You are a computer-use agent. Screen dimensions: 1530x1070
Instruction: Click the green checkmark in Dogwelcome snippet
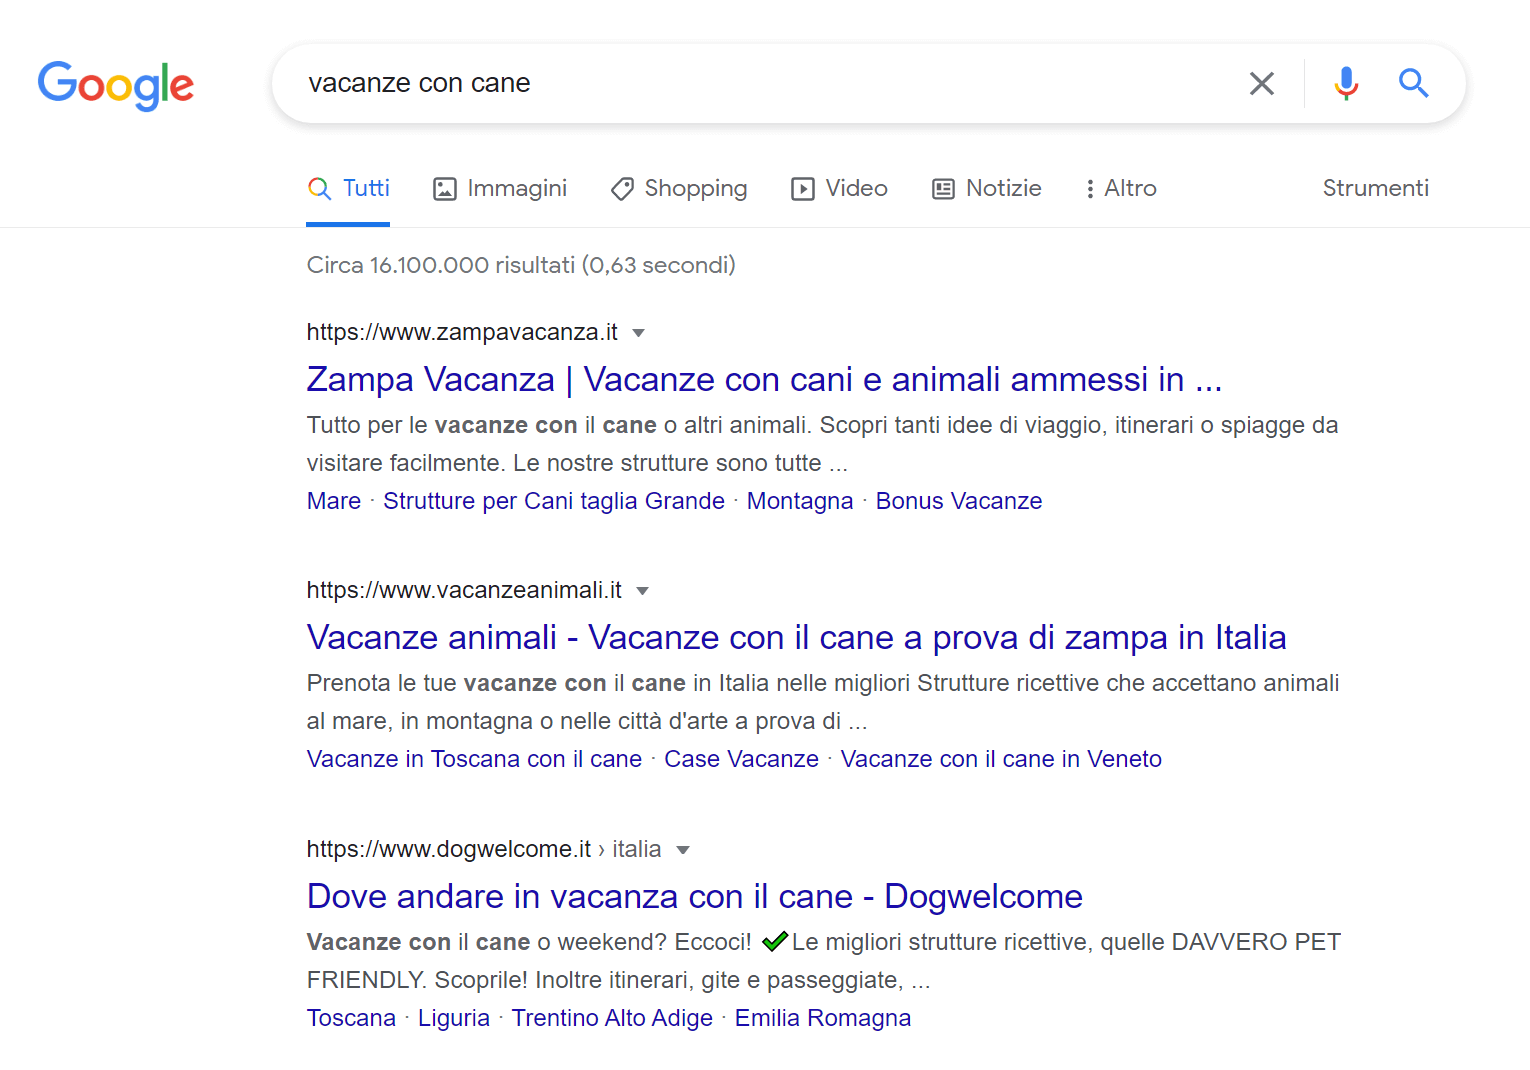(x=775, y=941)
